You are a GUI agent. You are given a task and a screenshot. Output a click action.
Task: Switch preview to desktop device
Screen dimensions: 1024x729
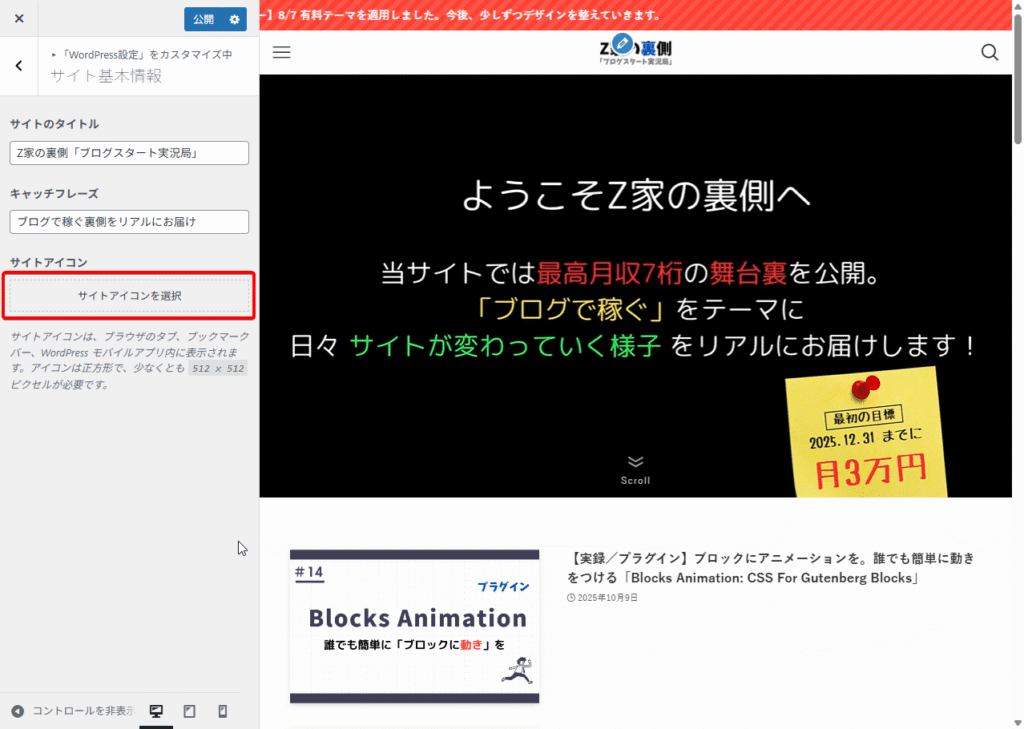pyautogui.click(x=156, y=711)
